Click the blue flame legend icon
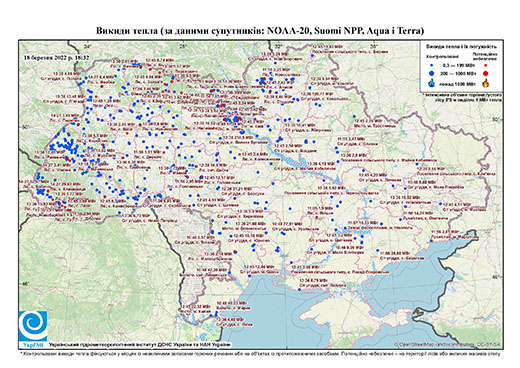 (x=432, y=83)
